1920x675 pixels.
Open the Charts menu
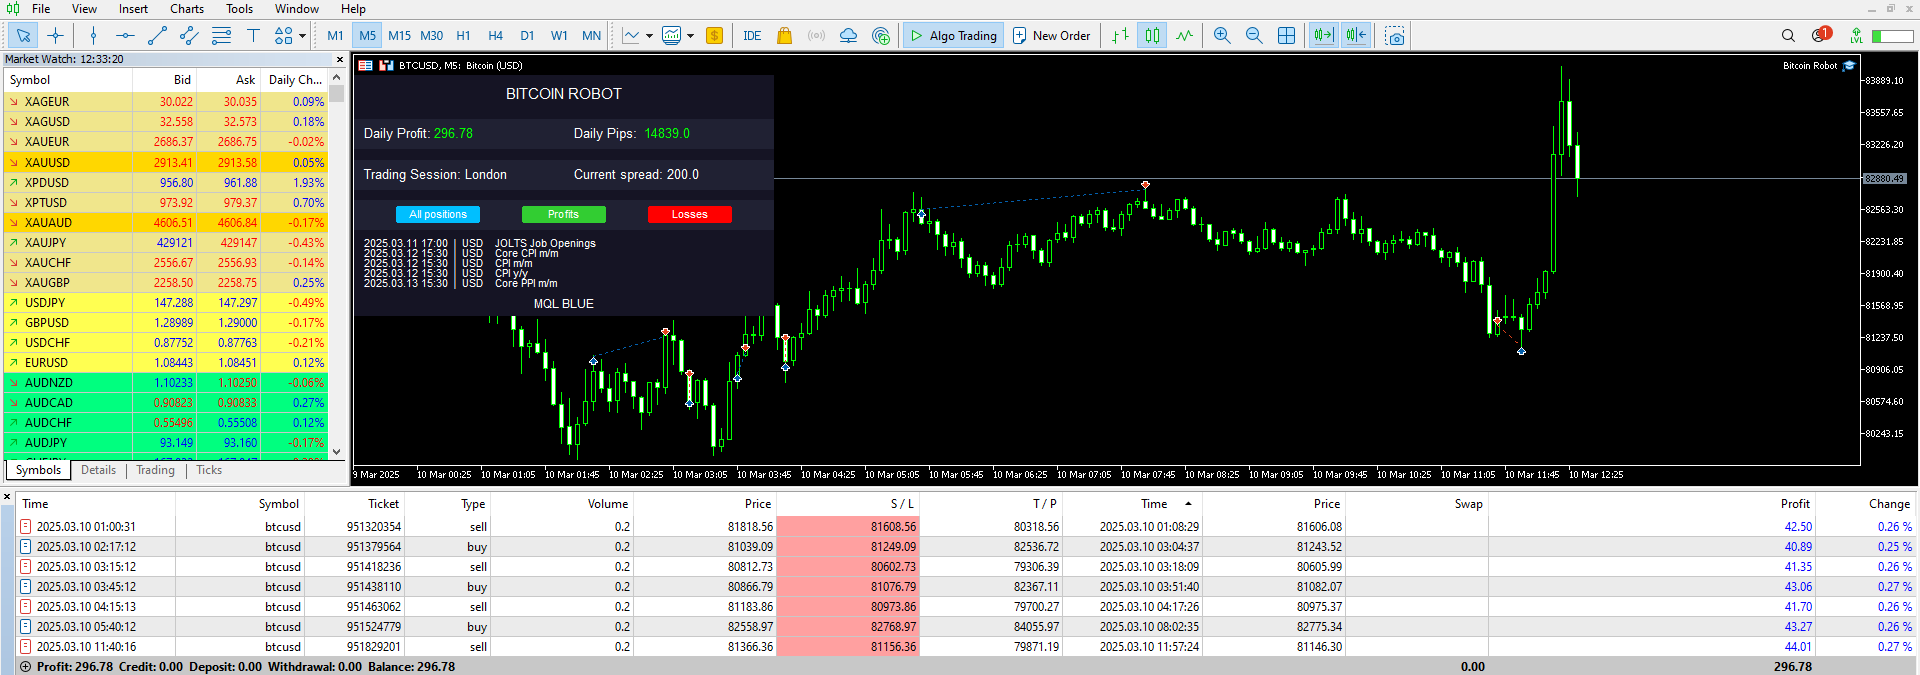point(187,9)
